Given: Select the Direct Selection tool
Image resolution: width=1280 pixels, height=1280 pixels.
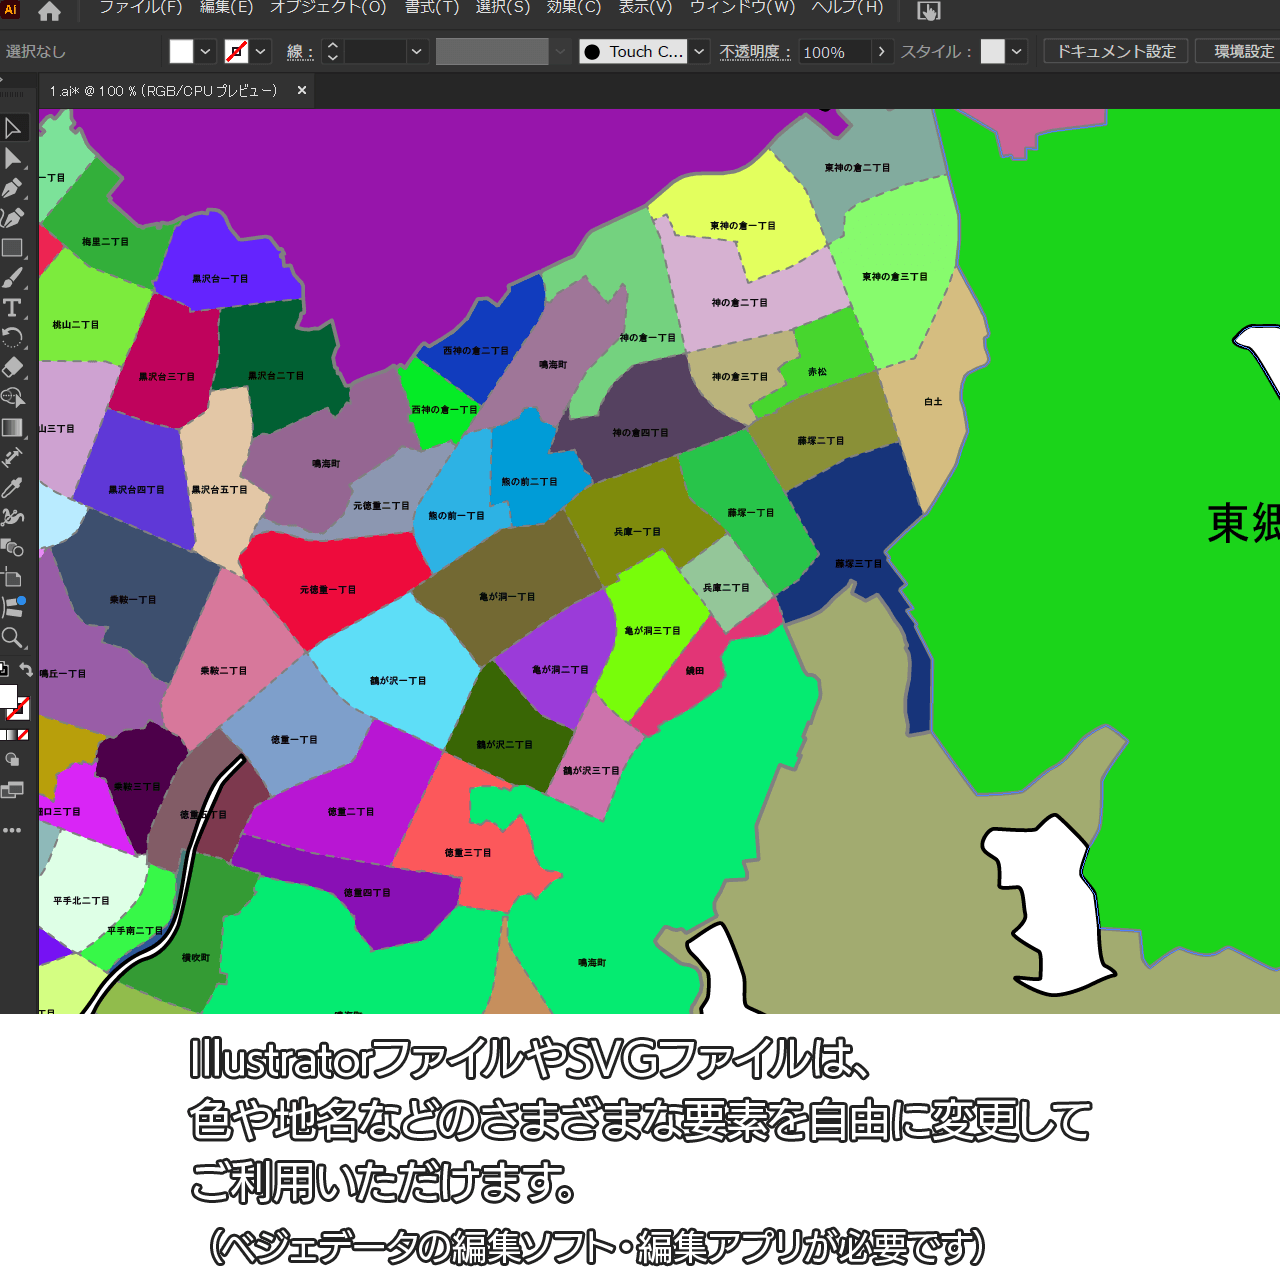Looking at the screenshot, I should (x=13, y=158).
